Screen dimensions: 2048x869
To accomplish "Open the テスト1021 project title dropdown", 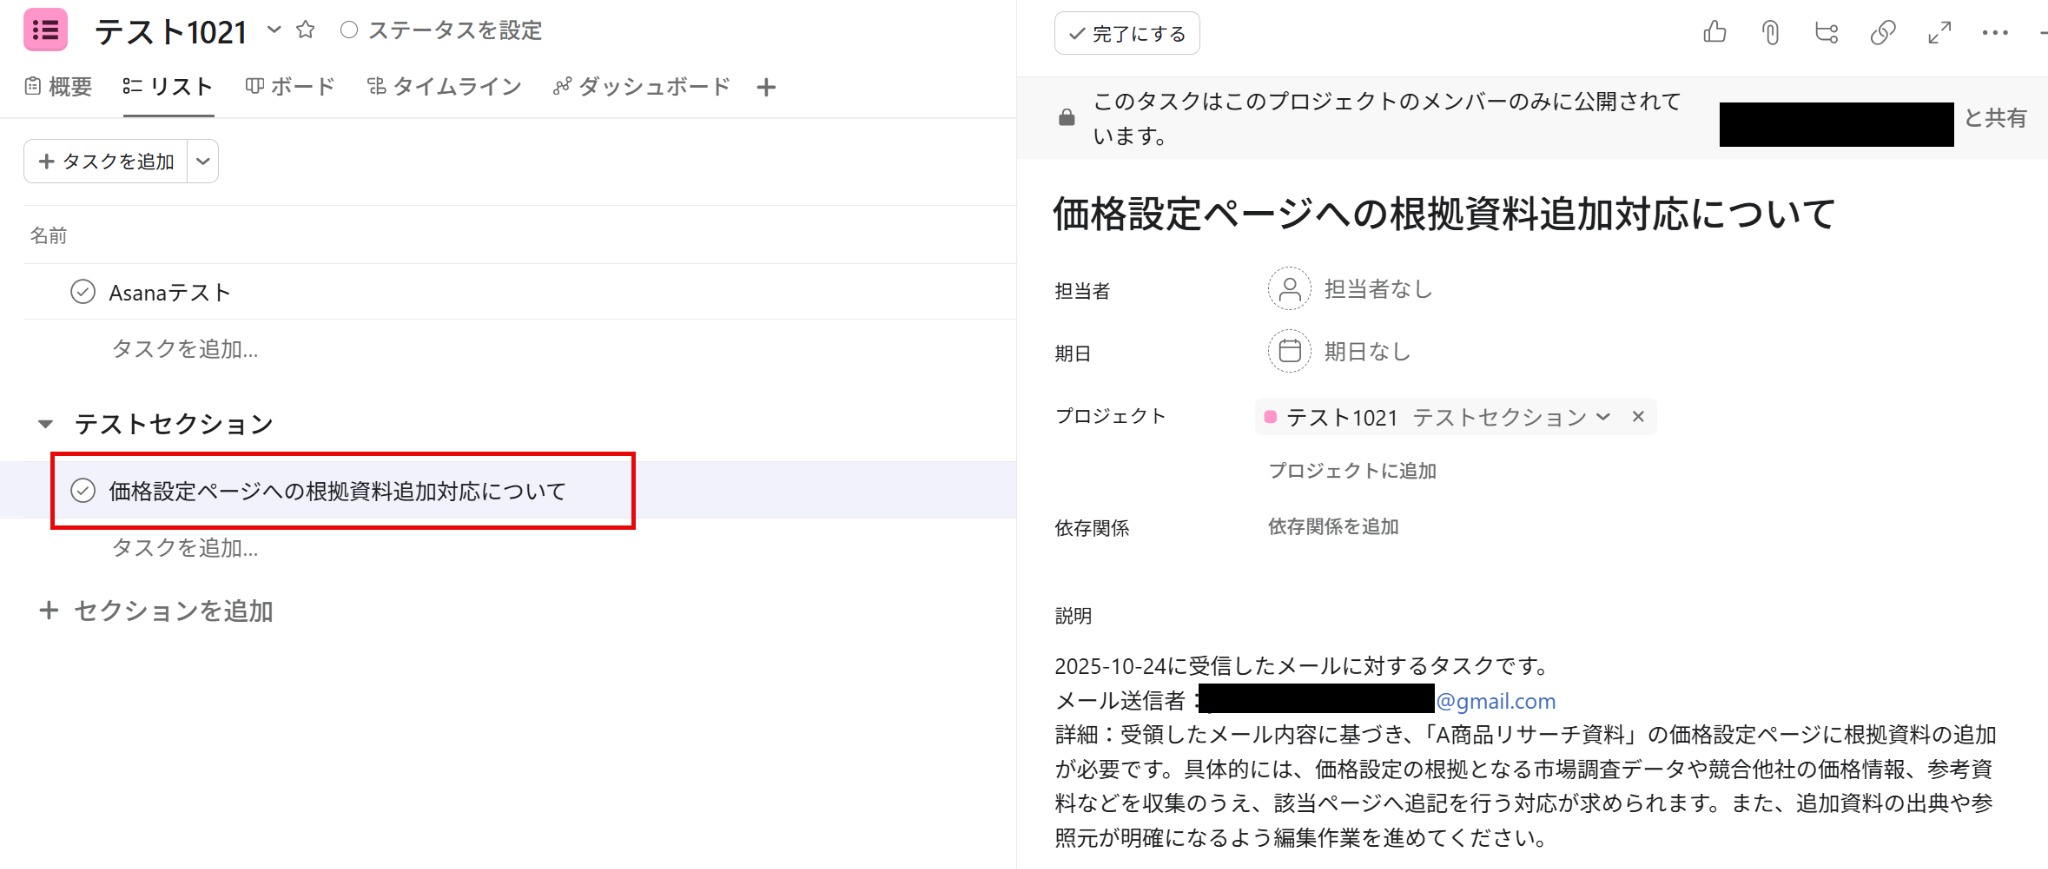I will point(274,30).
